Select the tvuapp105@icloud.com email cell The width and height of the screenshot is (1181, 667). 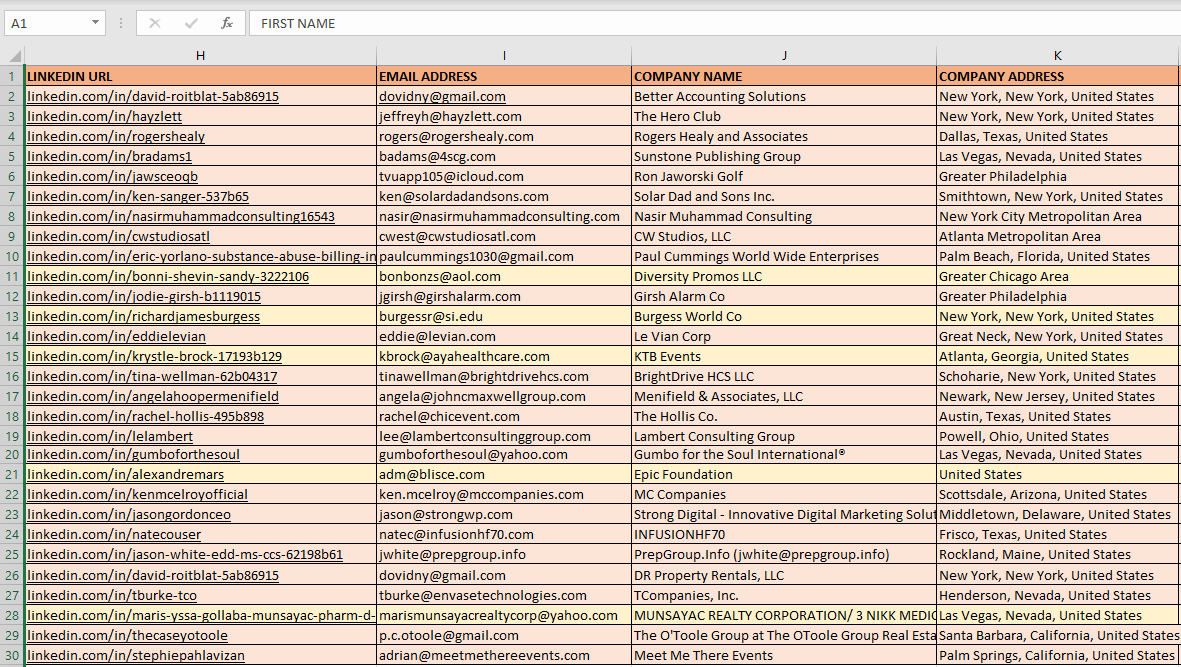[x=504, y=176]
